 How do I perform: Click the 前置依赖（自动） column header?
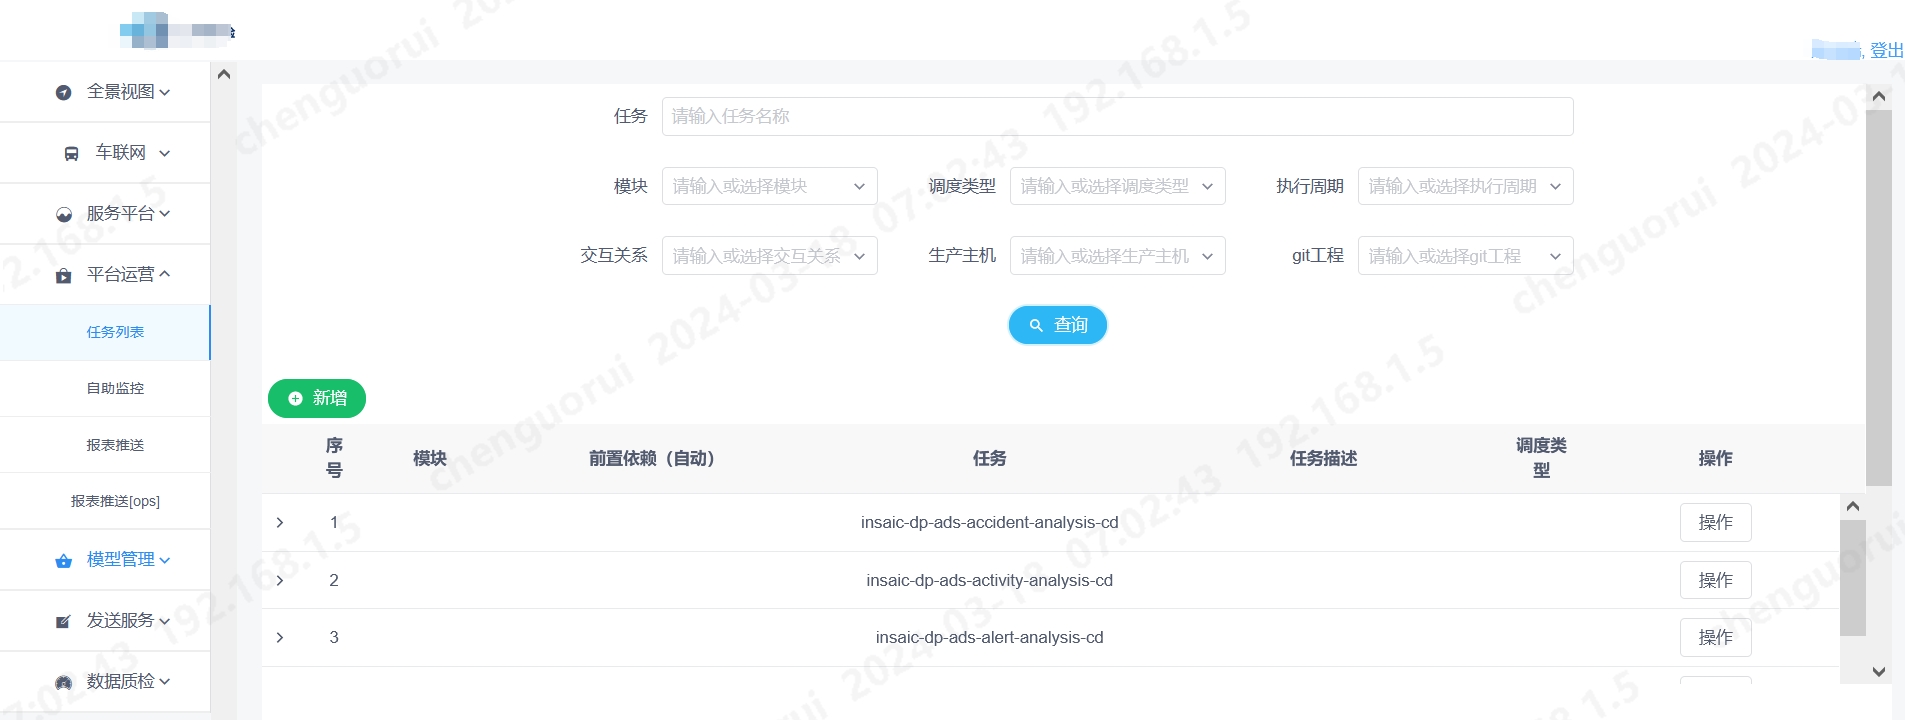[651, 458]
